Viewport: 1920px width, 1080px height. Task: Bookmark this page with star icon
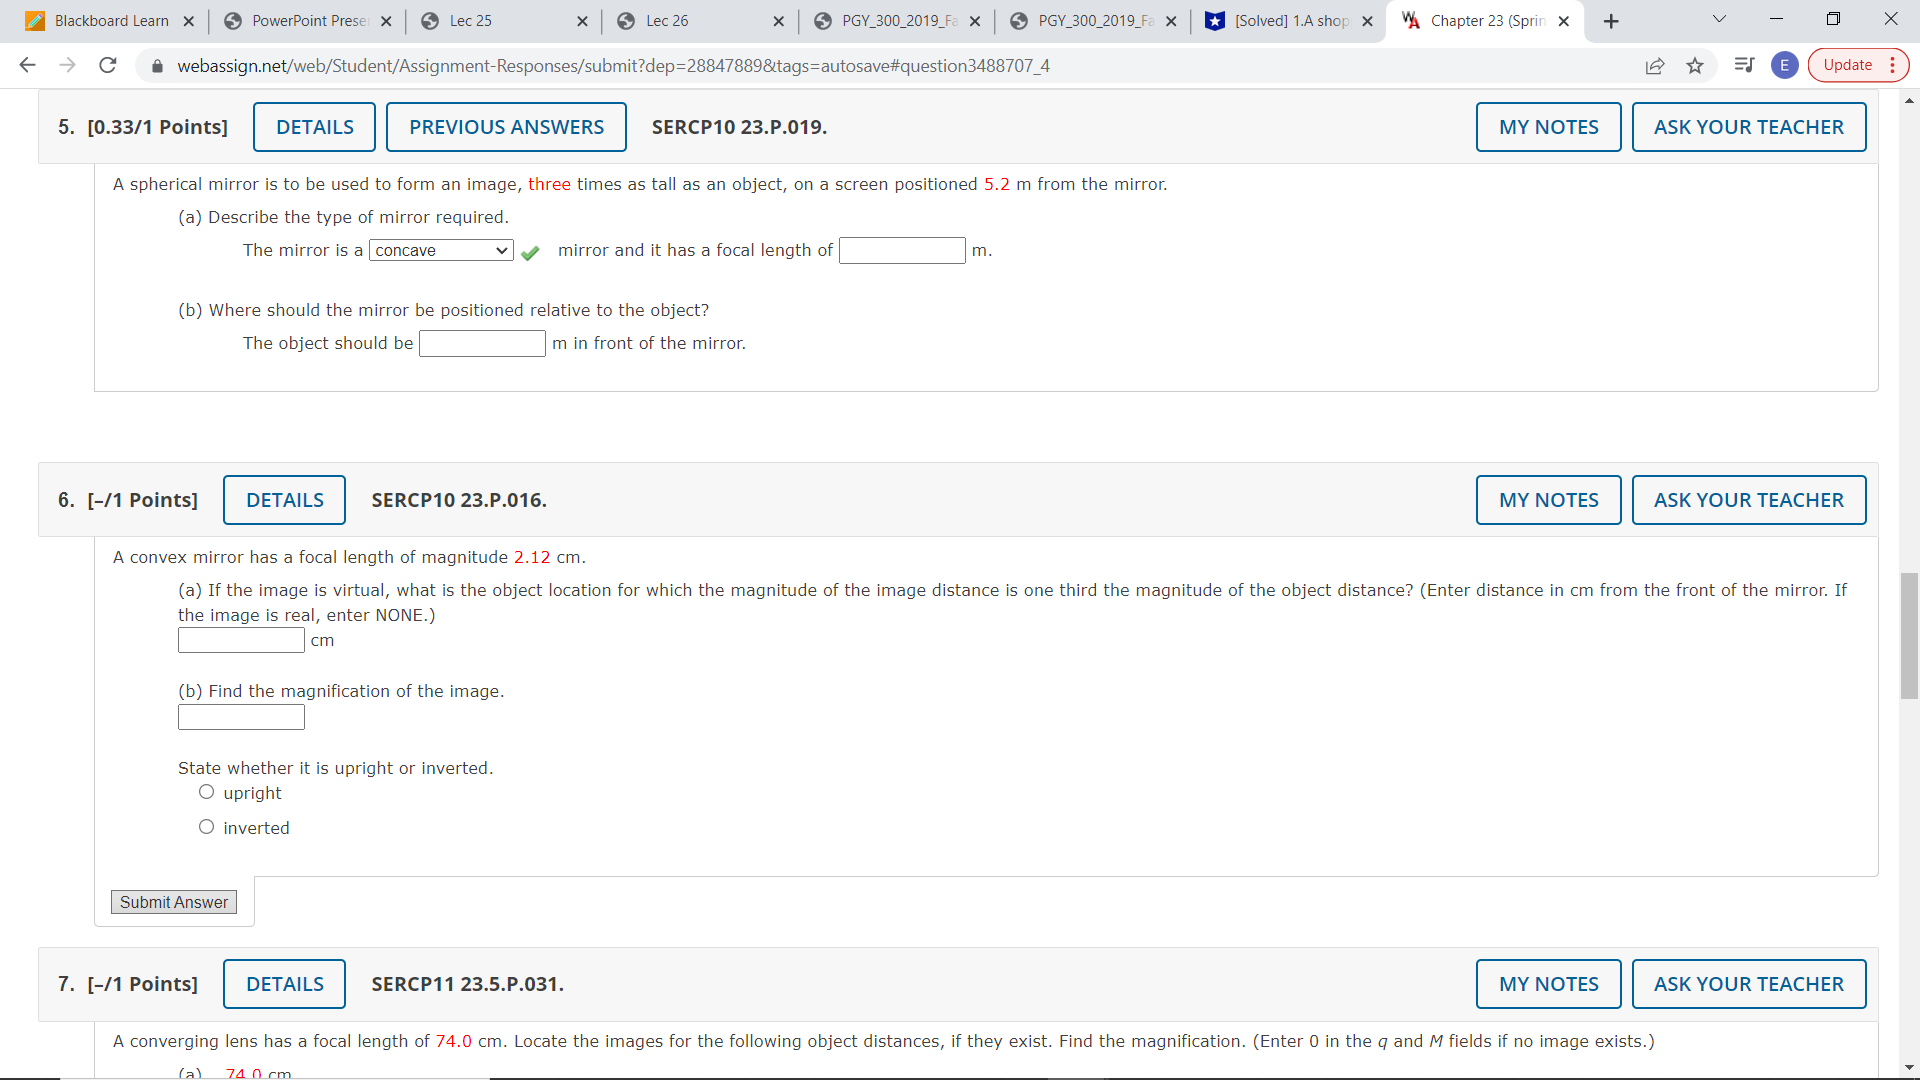coord(1695,65)
